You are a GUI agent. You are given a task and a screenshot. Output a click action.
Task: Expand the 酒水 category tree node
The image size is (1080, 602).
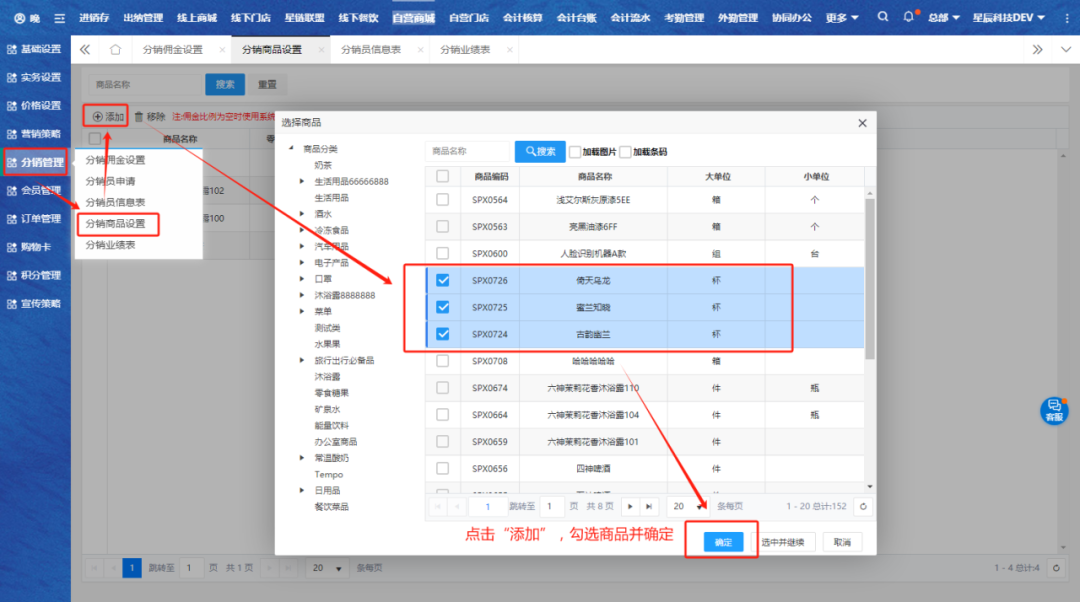tap(302, 213)
